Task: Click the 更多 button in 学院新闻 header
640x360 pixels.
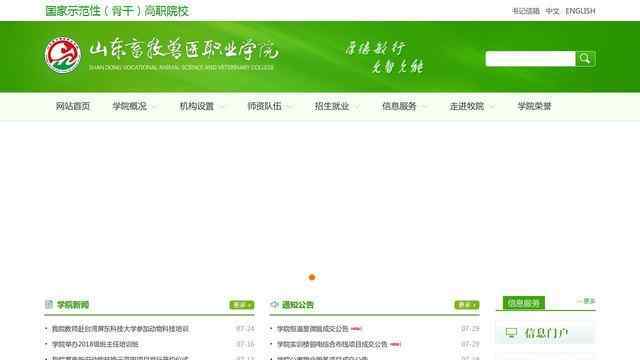Action: click(x=242, y=305)
